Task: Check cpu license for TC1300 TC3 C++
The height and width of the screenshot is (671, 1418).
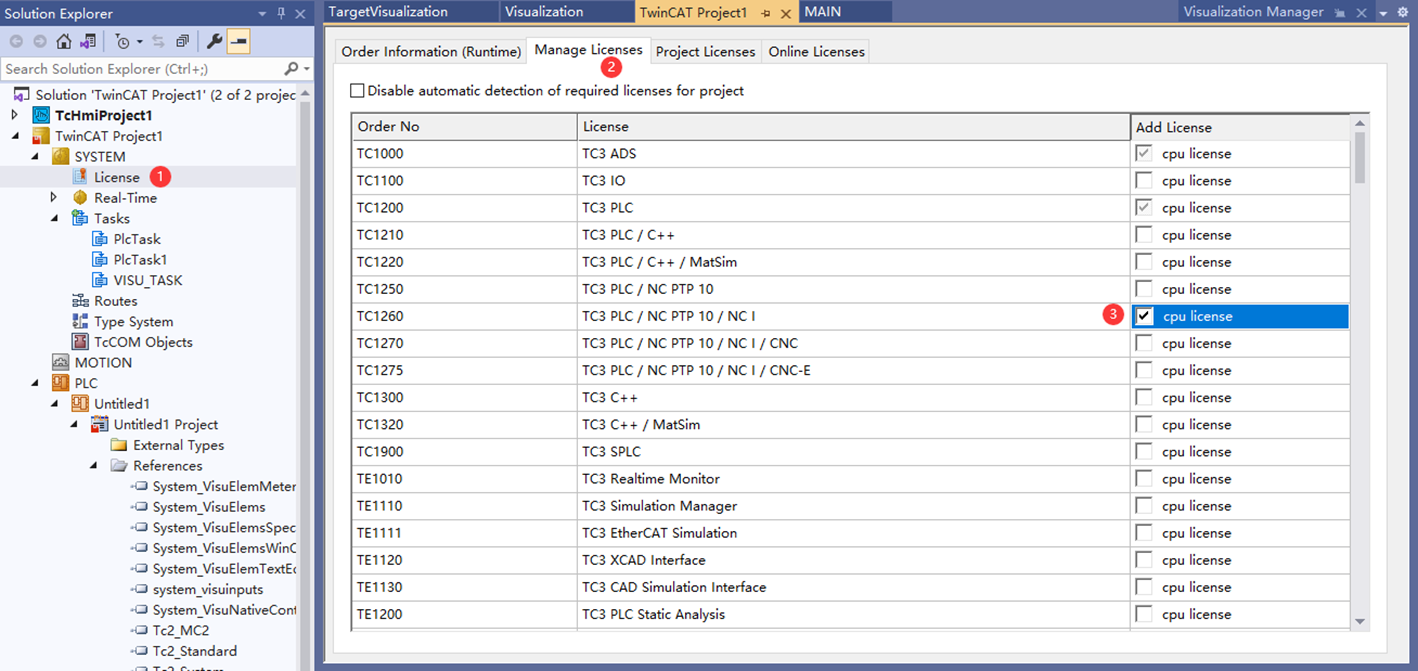Action: pos(1144,397)
